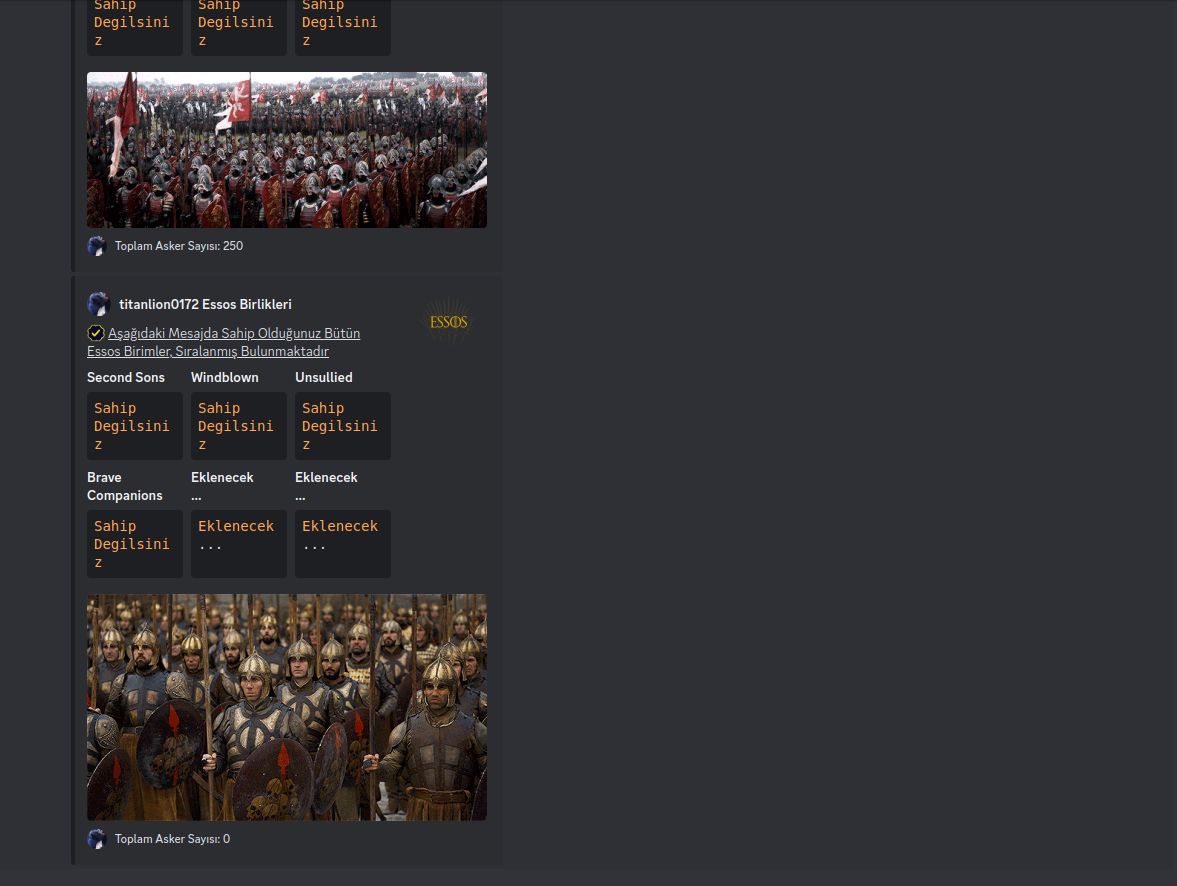1177x886 pixels.
Task: Click the checkmark badge before the Essos message link
Action: click(95, 332)
